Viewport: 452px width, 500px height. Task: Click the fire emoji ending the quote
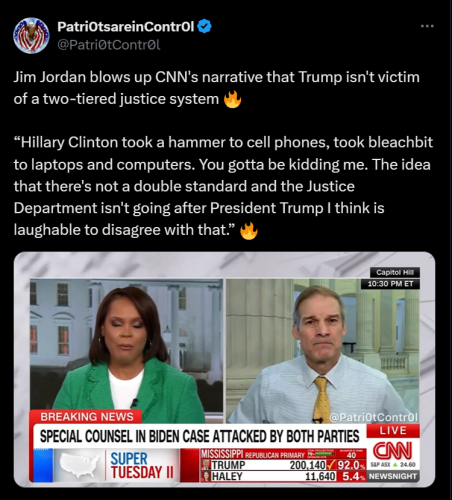tap(249, 230)
